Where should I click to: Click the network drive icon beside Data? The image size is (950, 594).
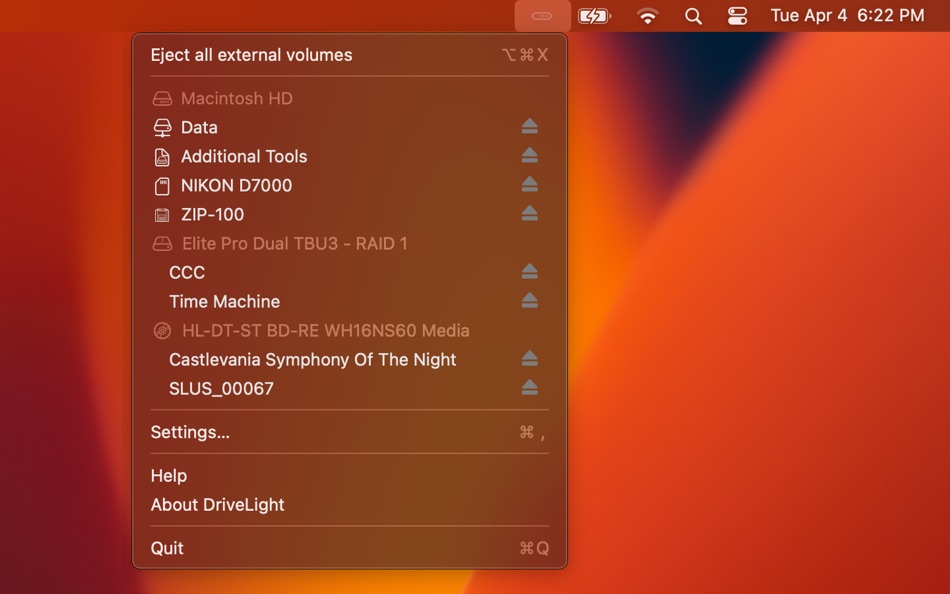pyautogui.click(x=162, y=127)
